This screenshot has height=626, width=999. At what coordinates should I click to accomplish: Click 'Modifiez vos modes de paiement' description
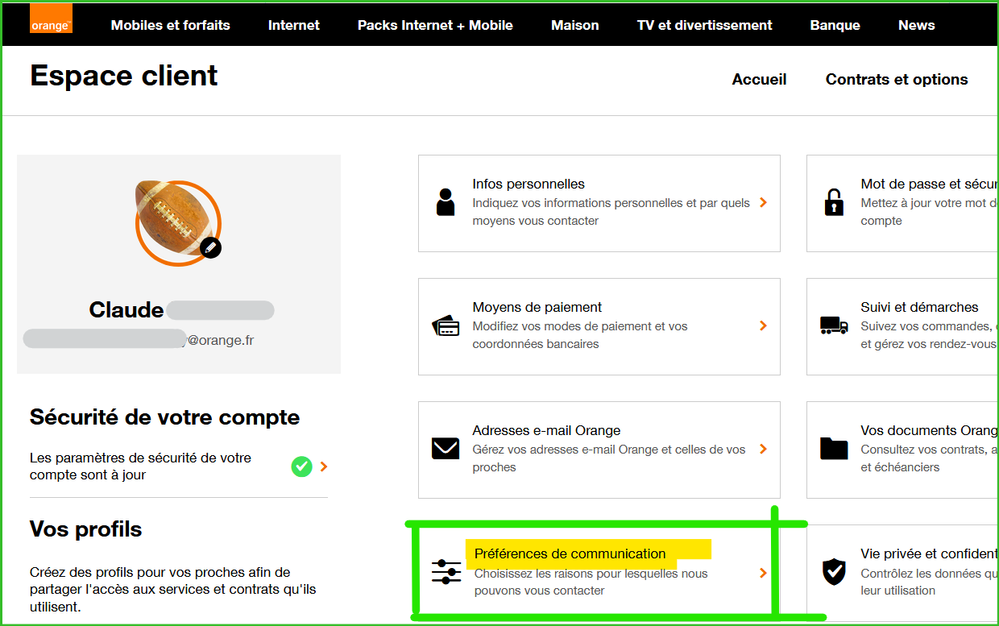(x=580, y=335)
